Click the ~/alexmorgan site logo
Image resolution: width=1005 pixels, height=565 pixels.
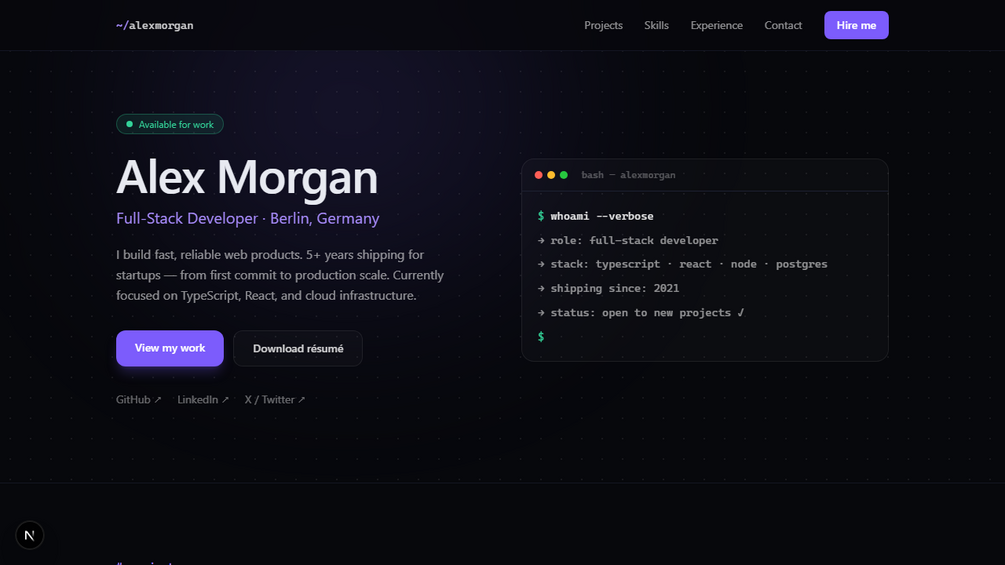[154, 26]
